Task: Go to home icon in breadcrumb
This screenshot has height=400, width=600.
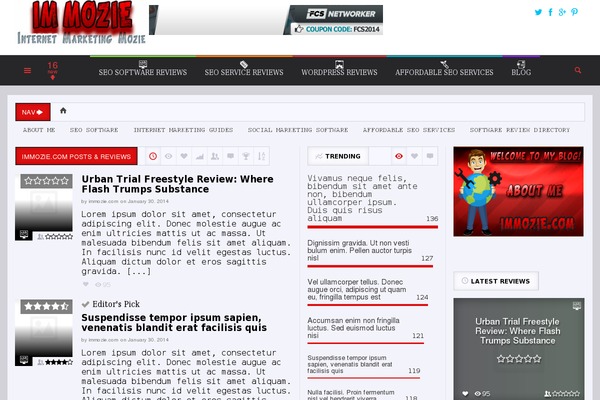Action: [x=63, y=111]
